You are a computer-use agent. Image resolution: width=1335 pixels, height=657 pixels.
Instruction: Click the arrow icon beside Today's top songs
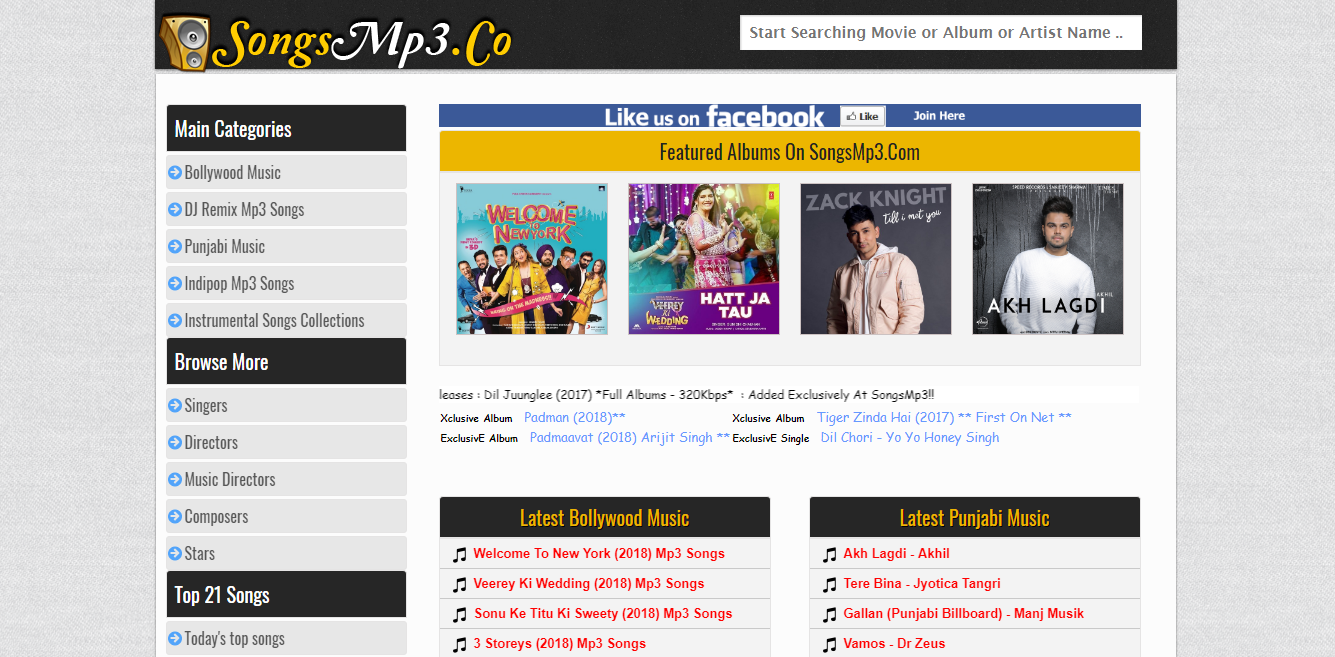click(175, 638)
